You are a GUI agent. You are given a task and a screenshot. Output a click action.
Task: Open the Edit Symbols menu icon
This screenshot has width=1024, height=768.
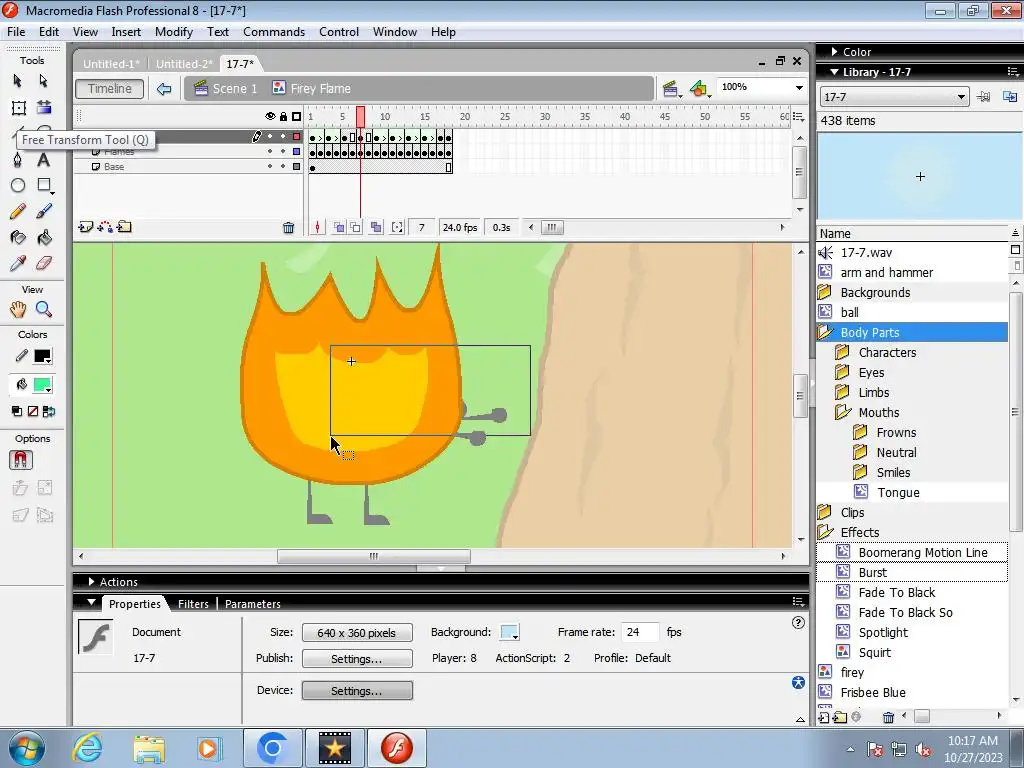pos(699,89)
